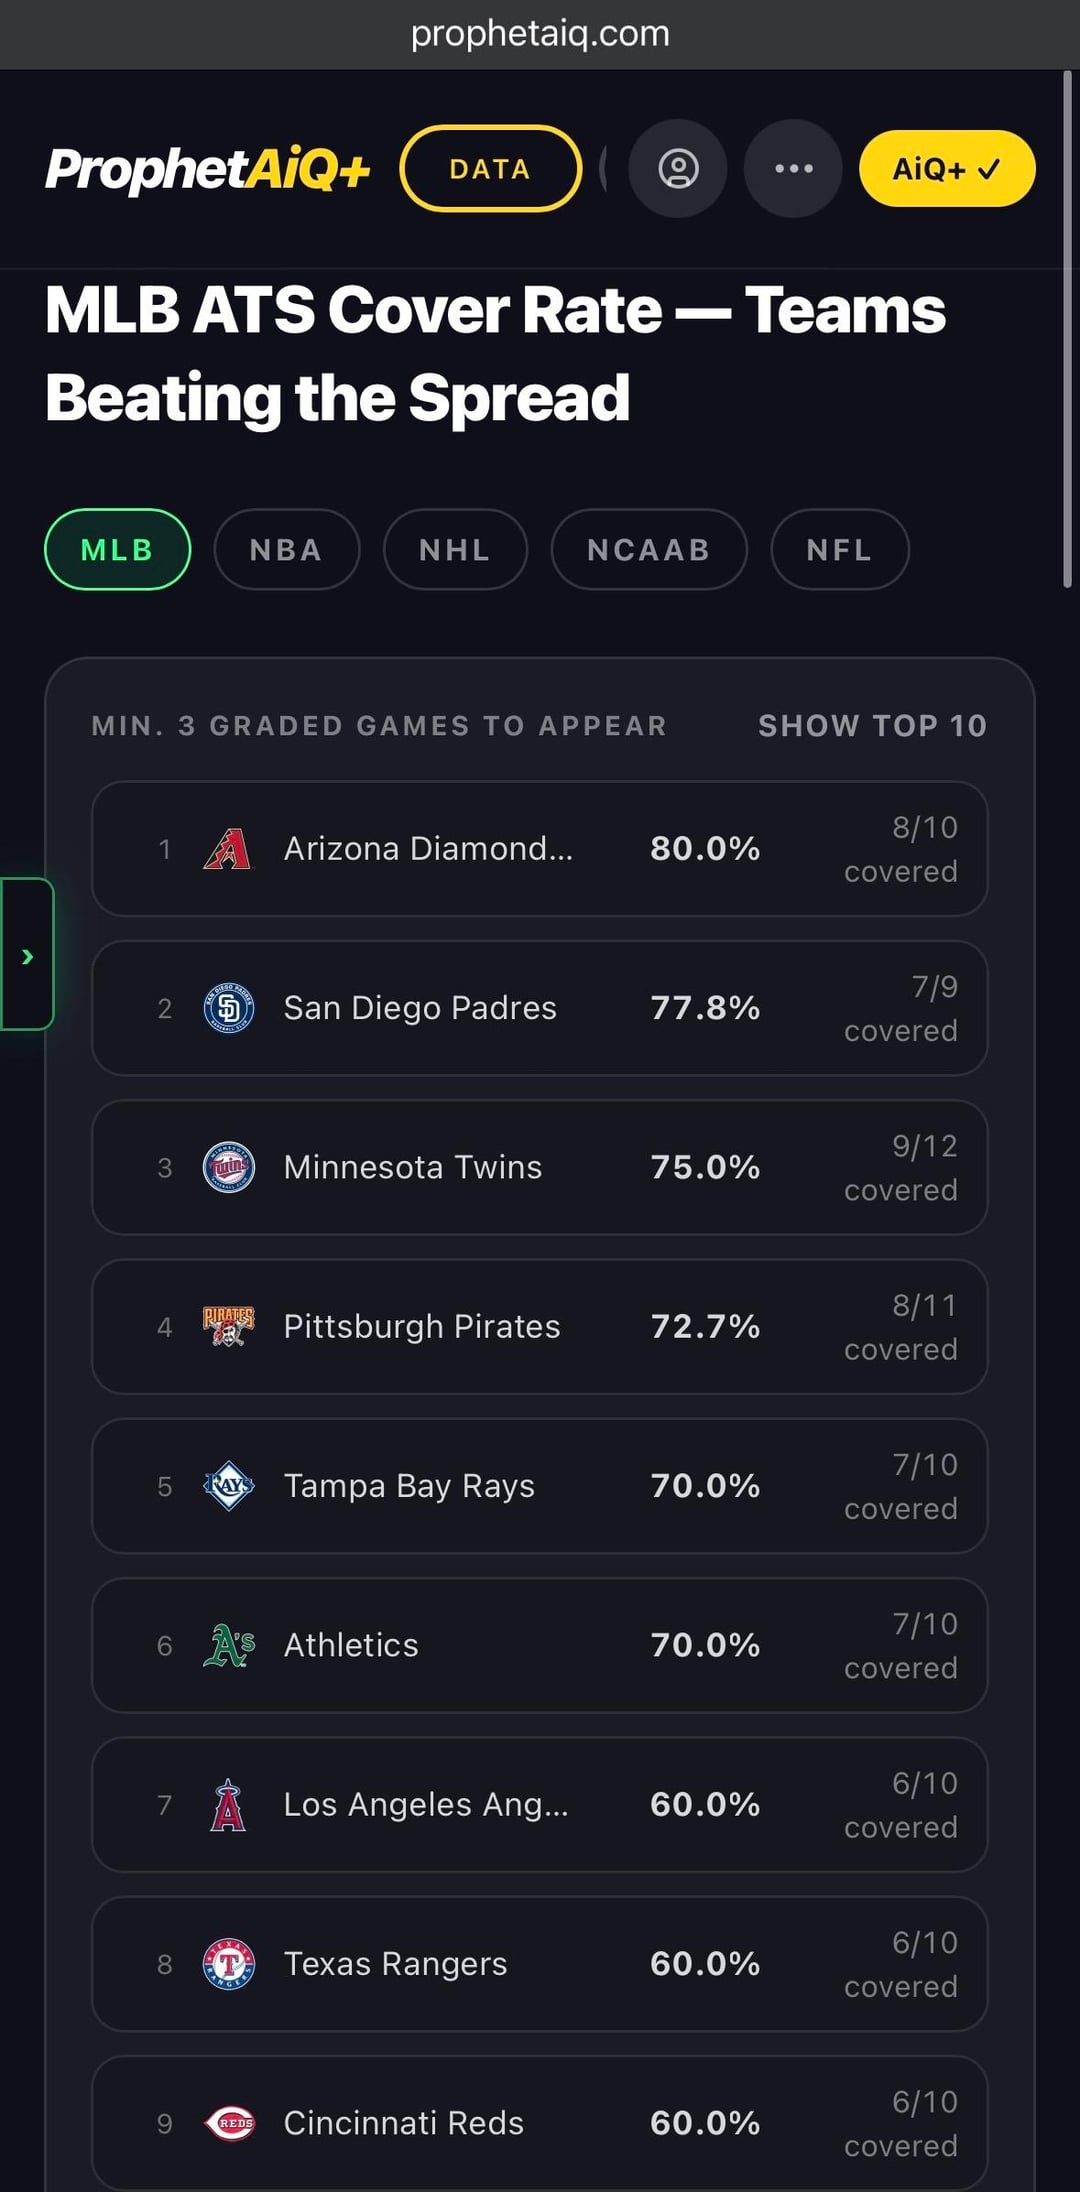Viewport: 1080px width, 2192px height.
Task: Click the San Diego Padres logo
Action: (228, 1008)
